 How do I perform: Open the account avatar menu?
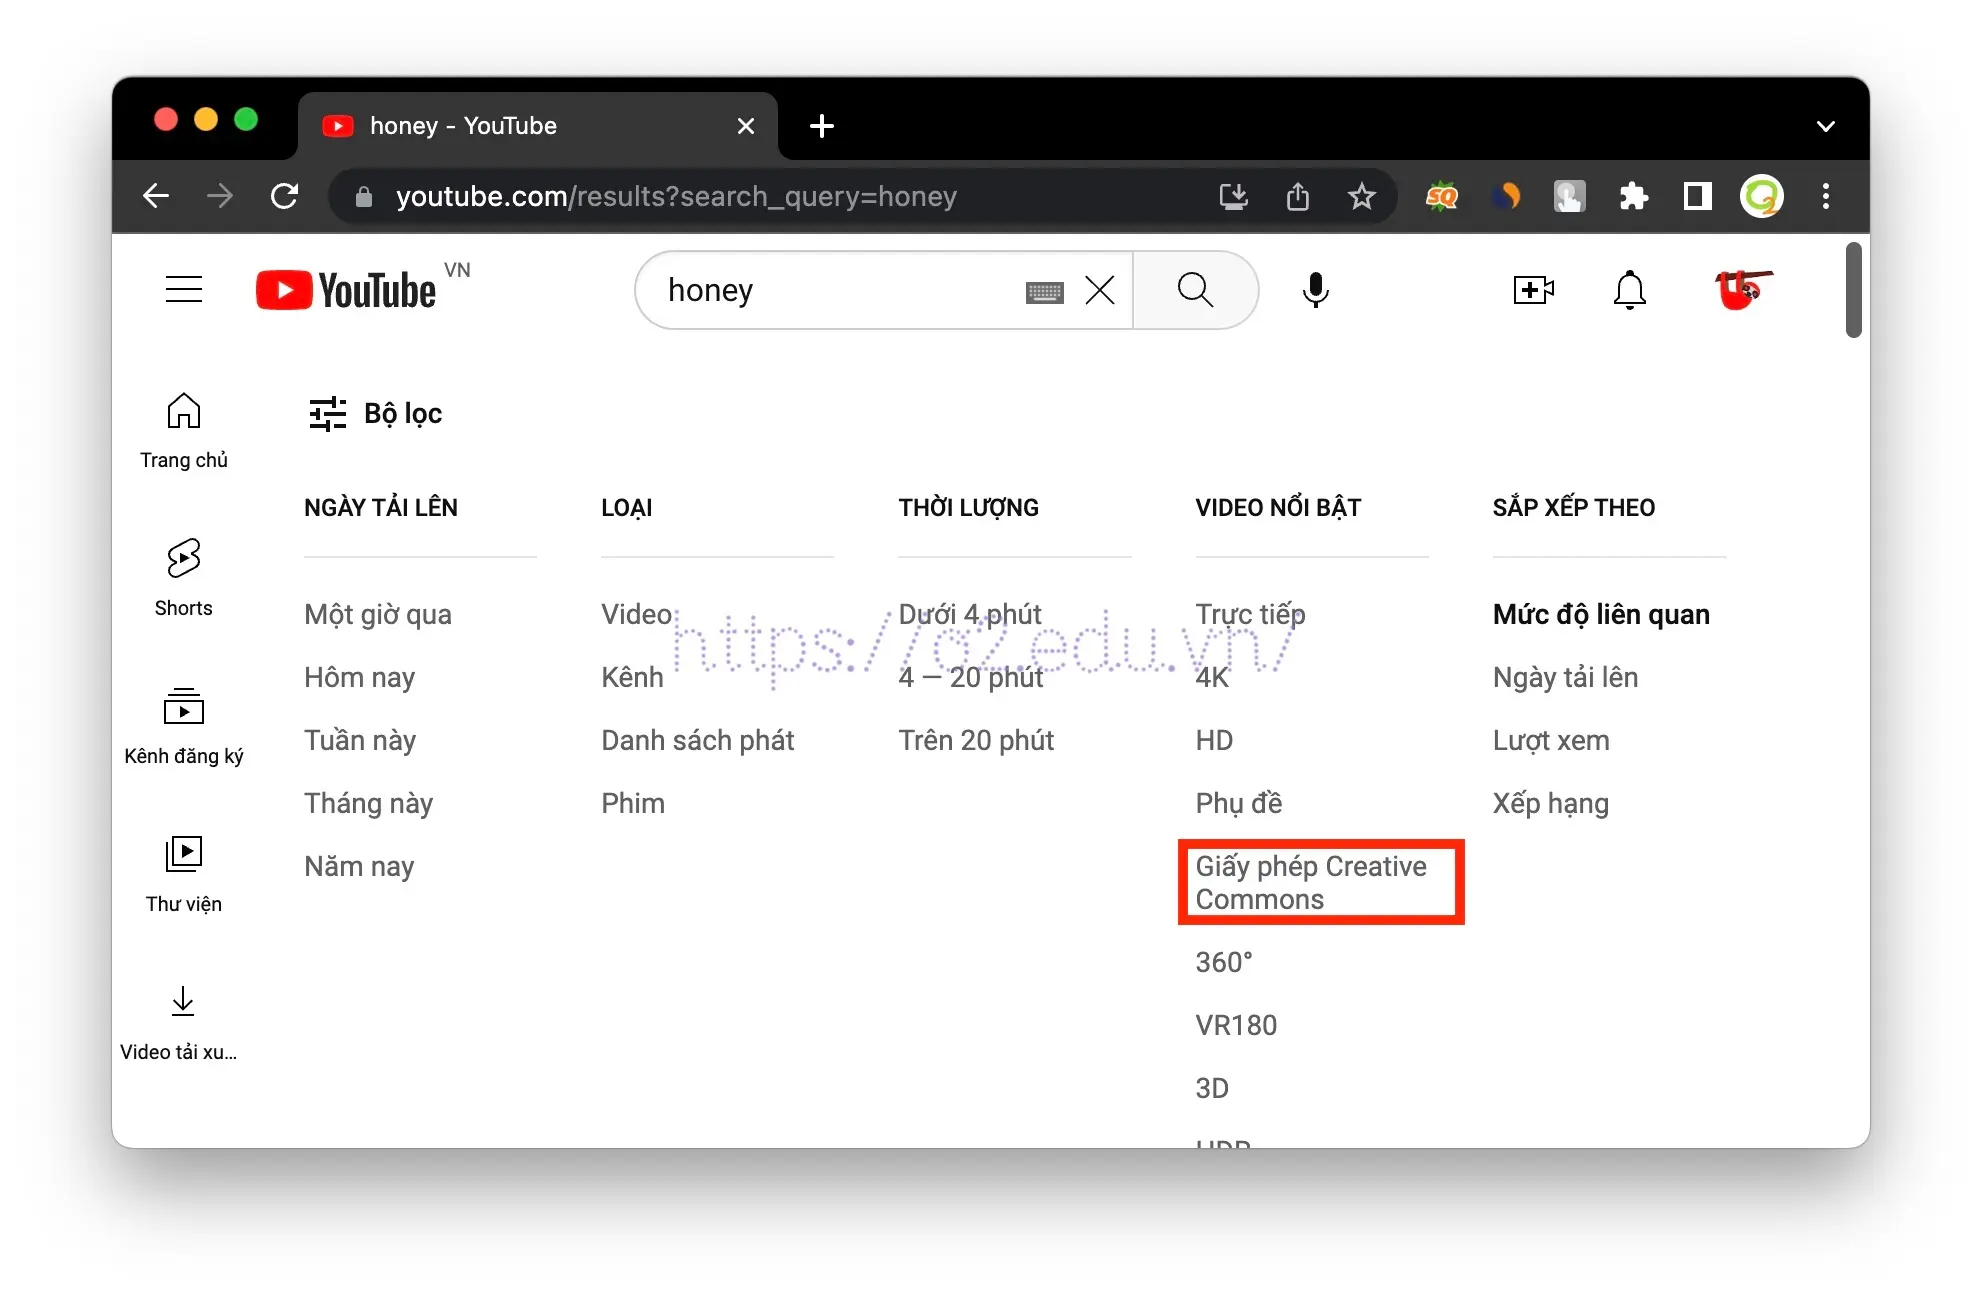click(x=1742, y=290)
